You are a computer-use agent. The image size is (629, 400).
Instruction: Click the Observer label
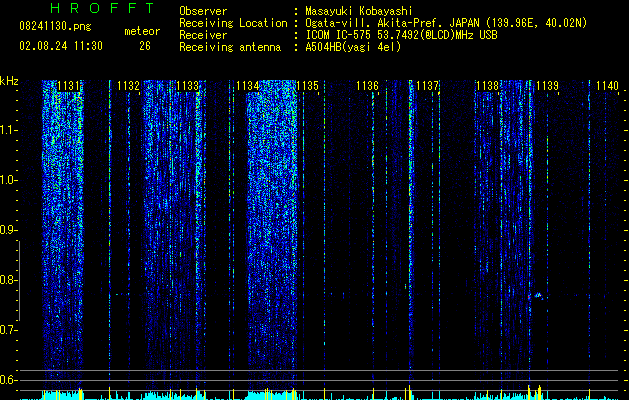point(203,11)
